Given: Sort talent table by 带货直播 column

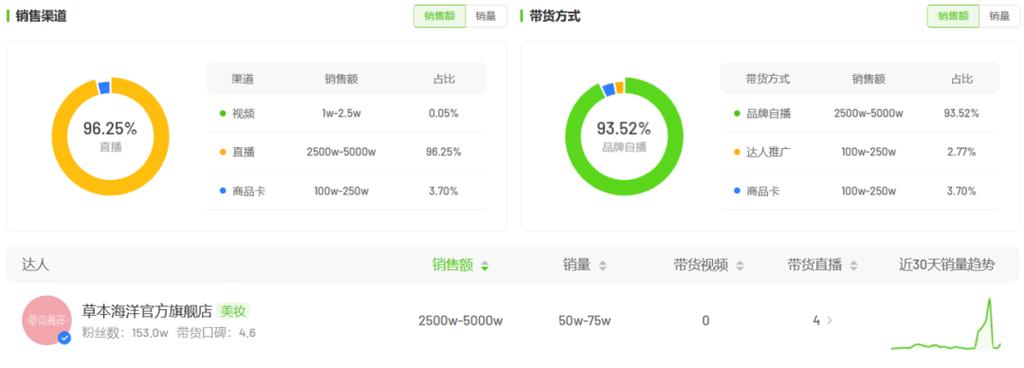Looking at the screenshot, I should 823,265.
